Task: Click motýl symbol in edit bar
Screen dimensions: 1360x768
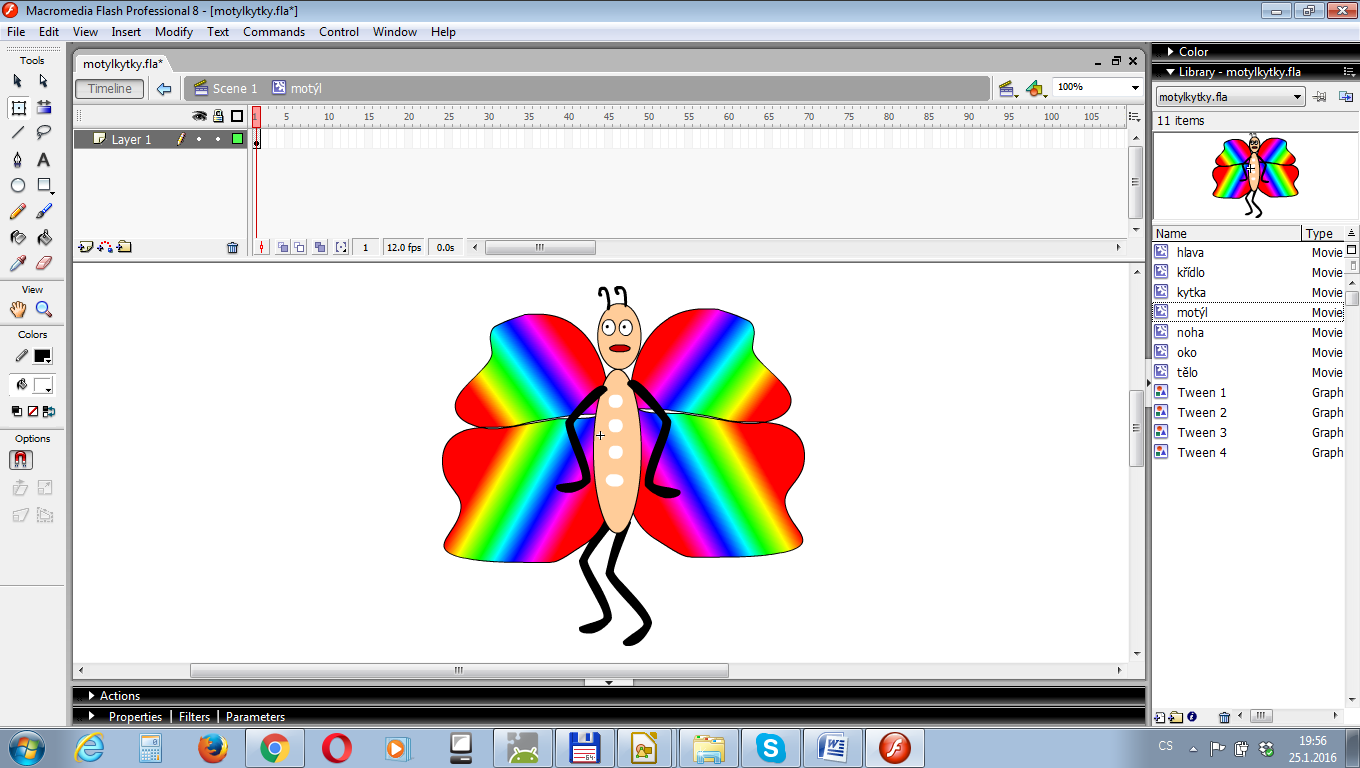Action: tap(296, 88)
